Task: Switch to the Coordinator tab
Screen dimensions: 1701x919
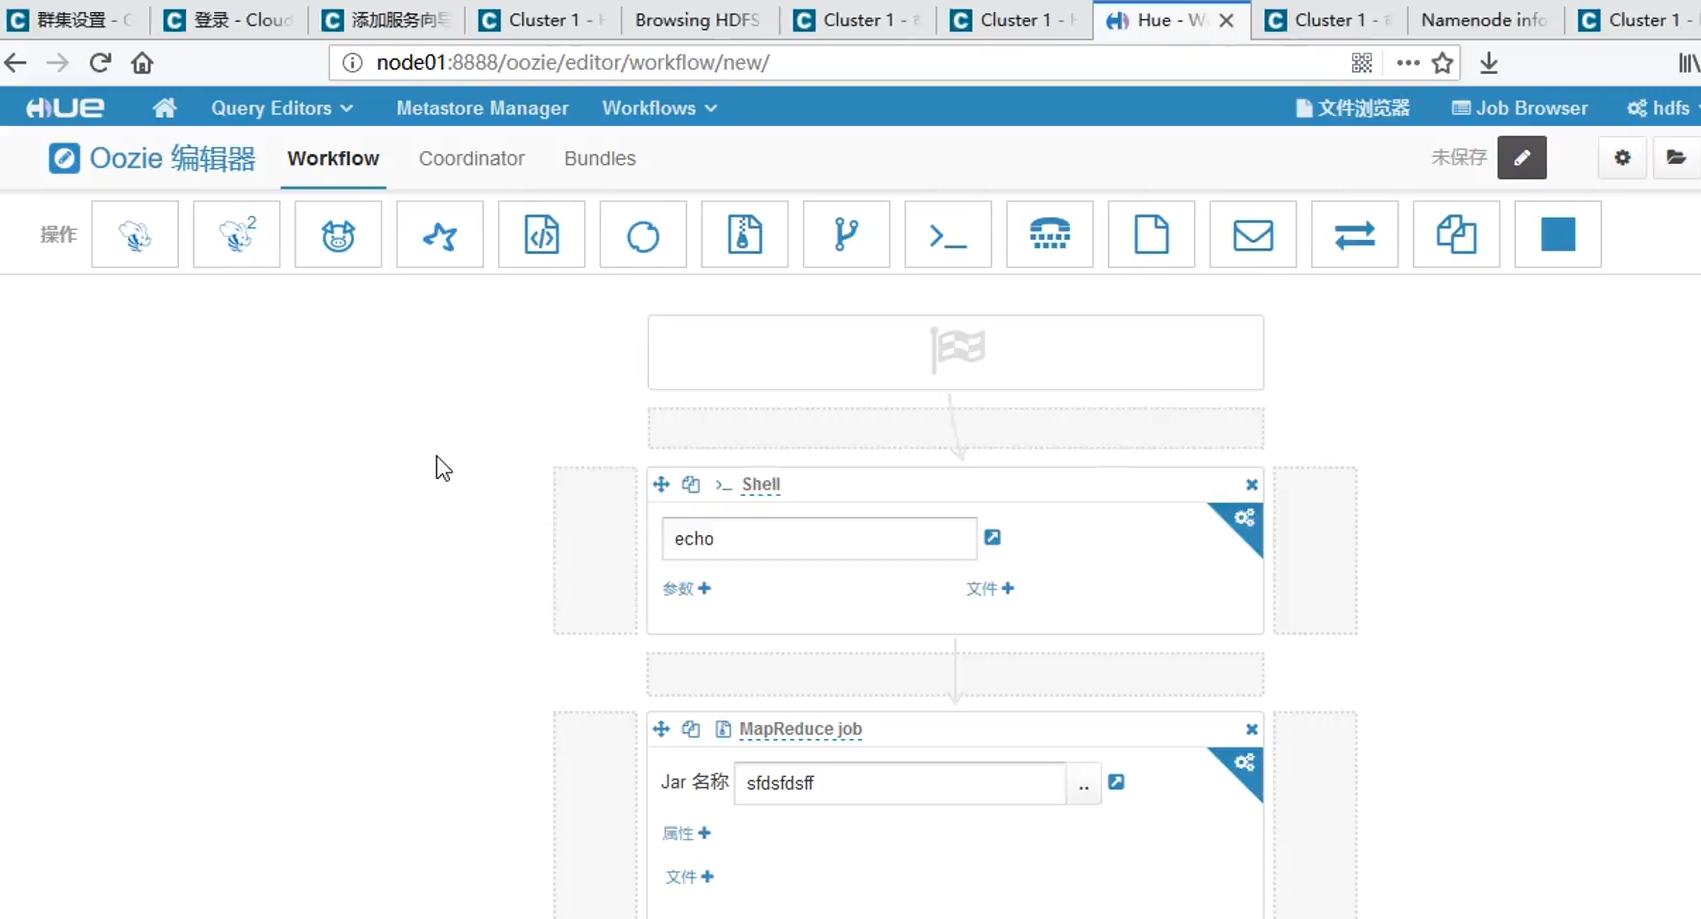Action: tap(472, 158)
